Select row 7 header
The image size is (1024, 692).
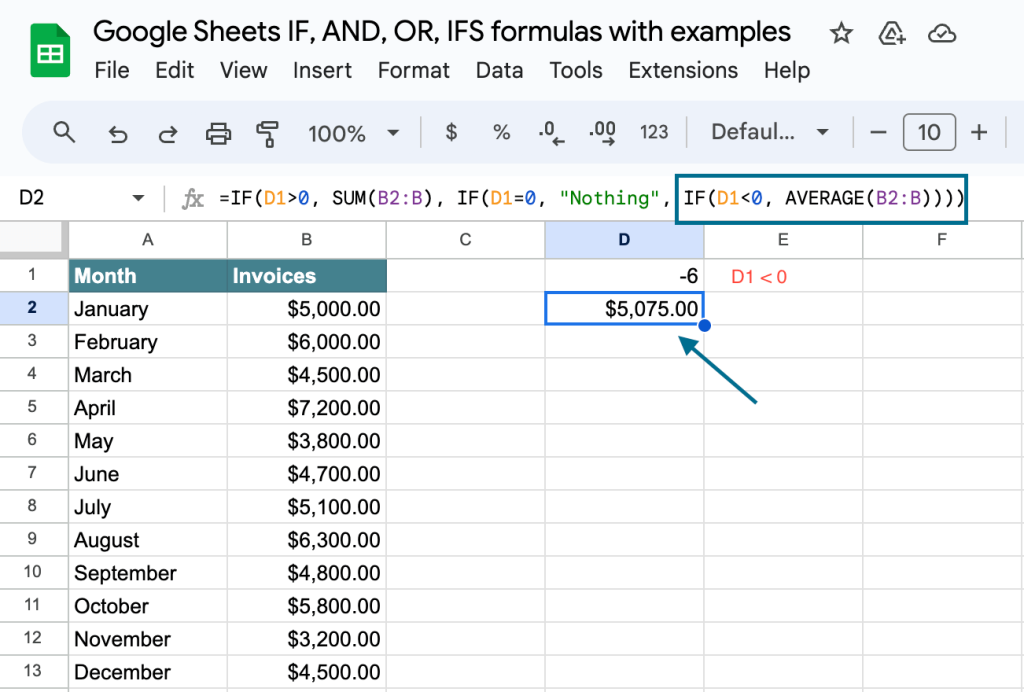click(x=33, y=473)
